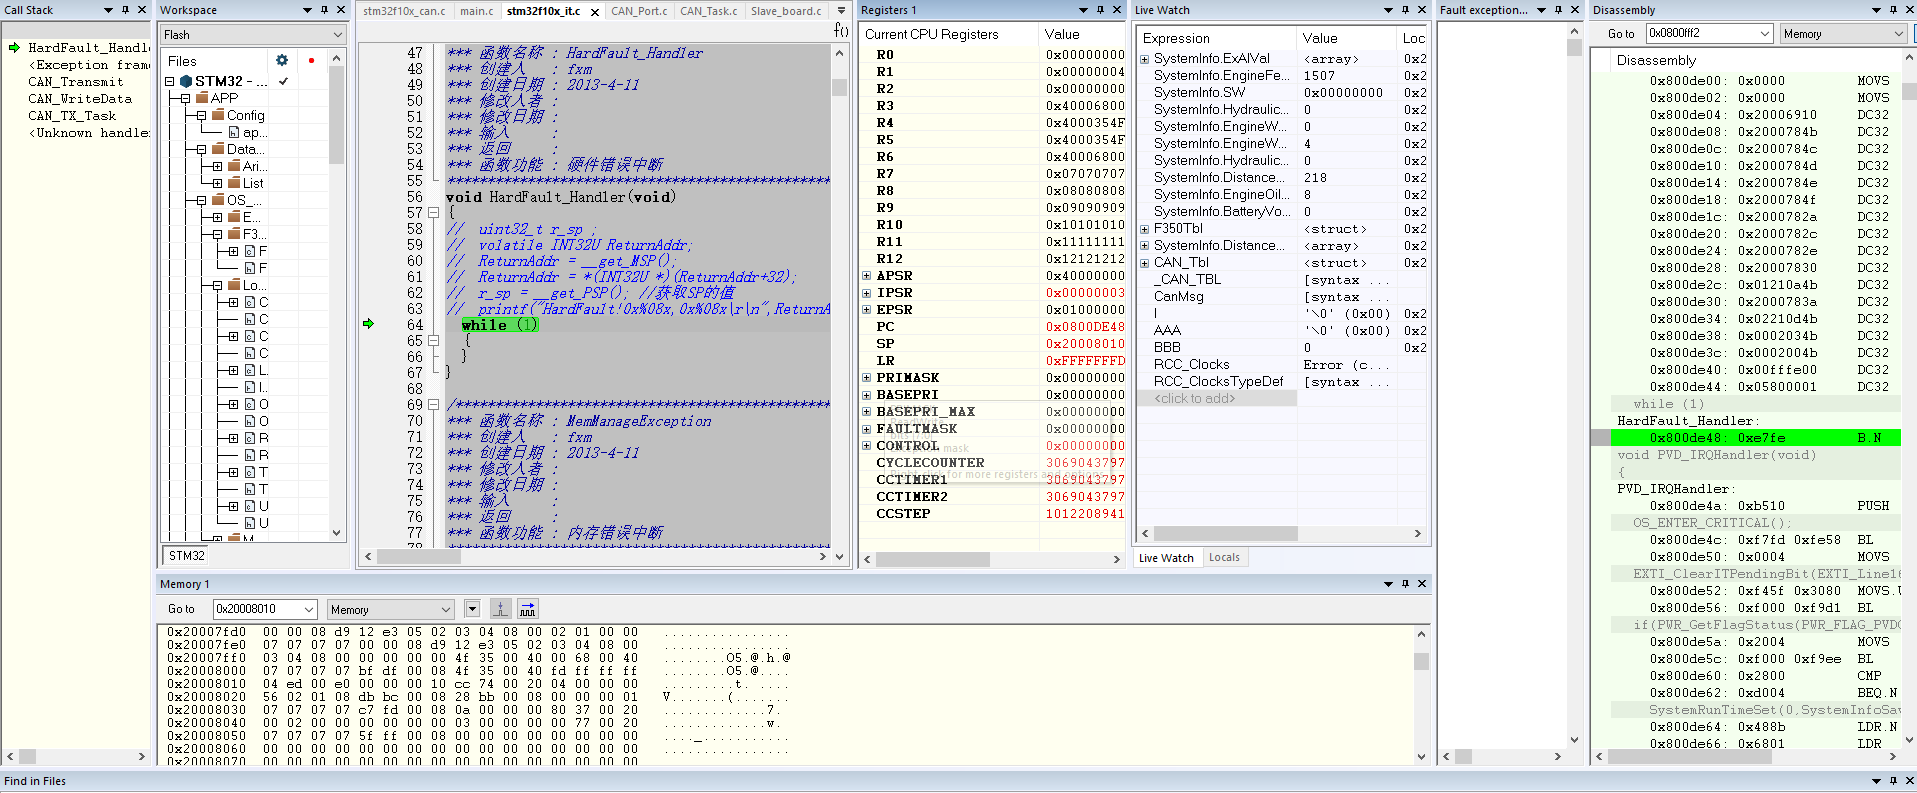This screenshot has width=1917, height=793.
Task: Click the Memory 1 live update waveform icon
Action: (528, 608)
